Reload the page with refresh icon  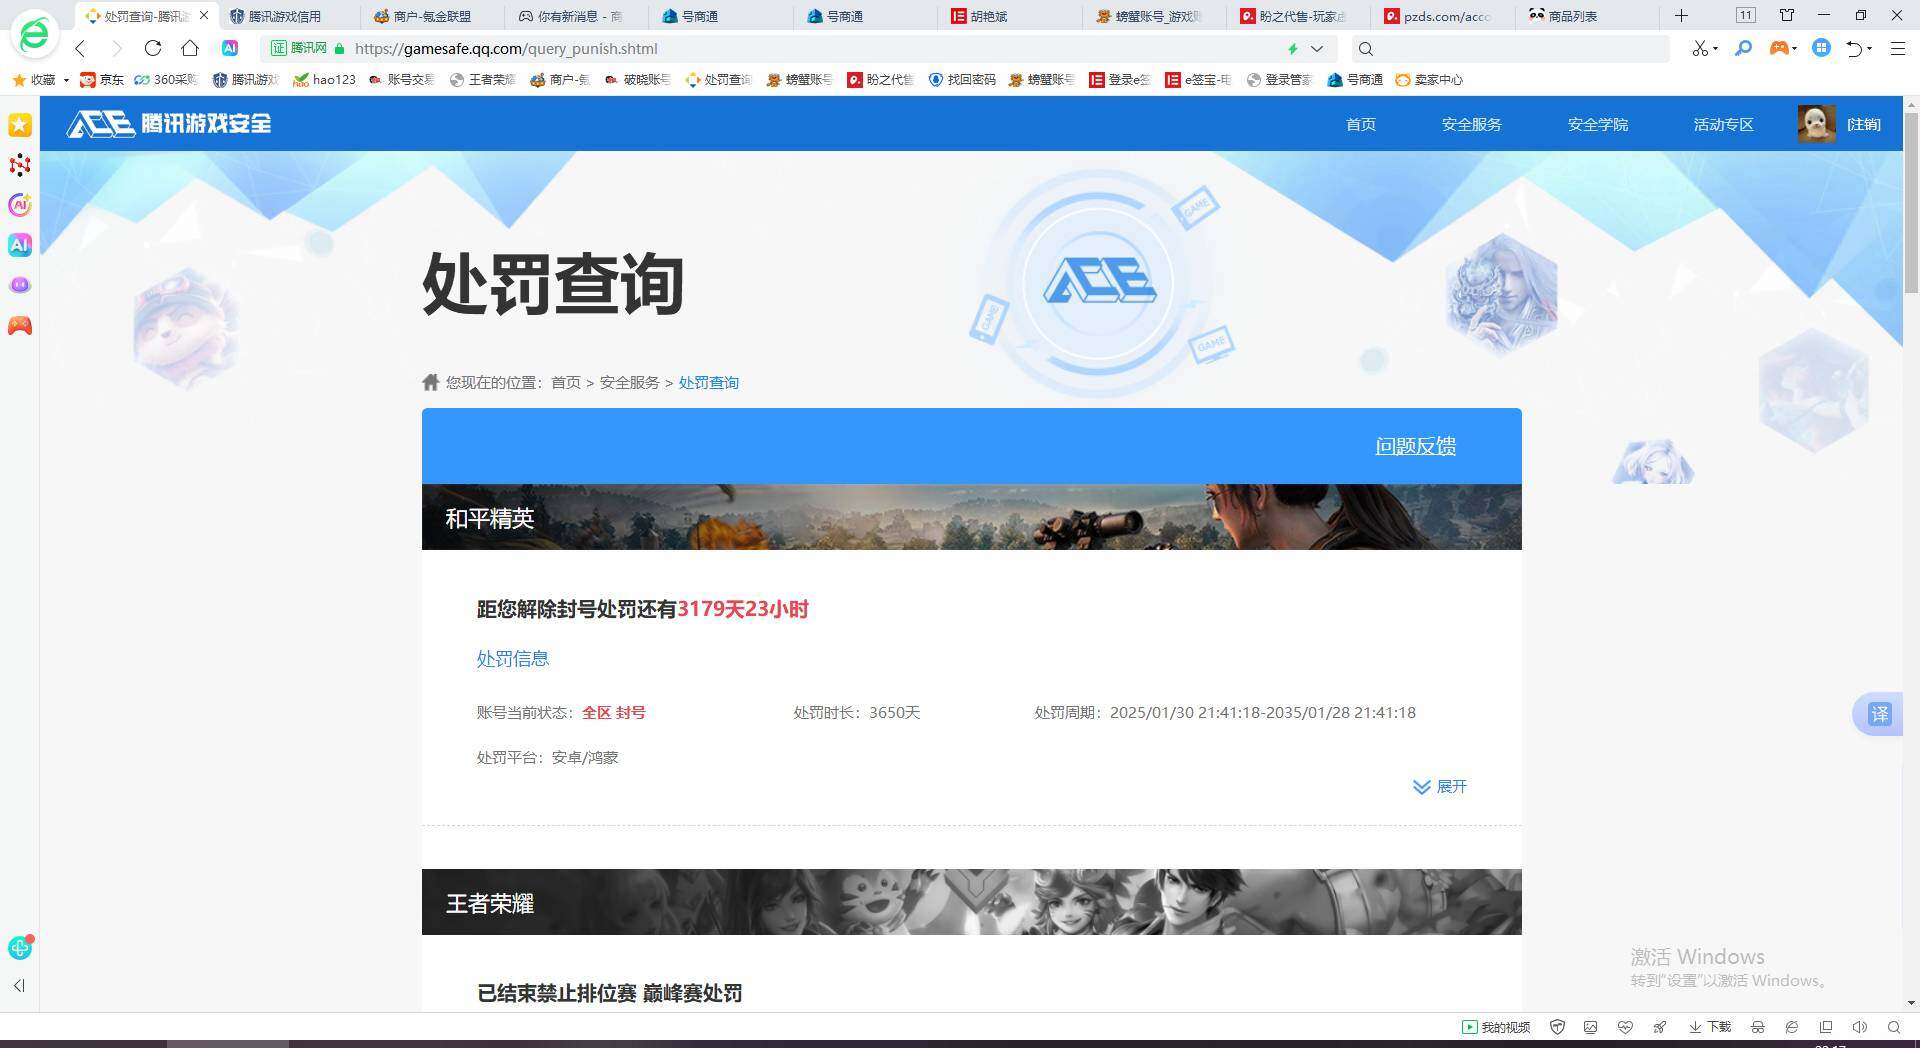tap(153, 48)
